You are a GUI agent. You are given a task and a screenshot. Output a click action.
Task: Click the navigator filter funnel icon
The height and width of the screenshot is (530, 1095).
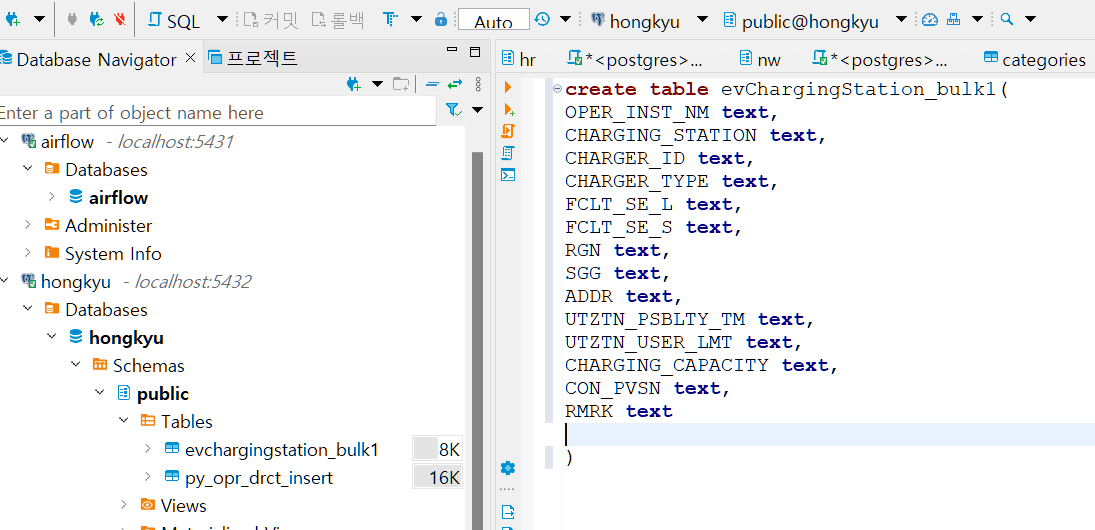(454, 110)
